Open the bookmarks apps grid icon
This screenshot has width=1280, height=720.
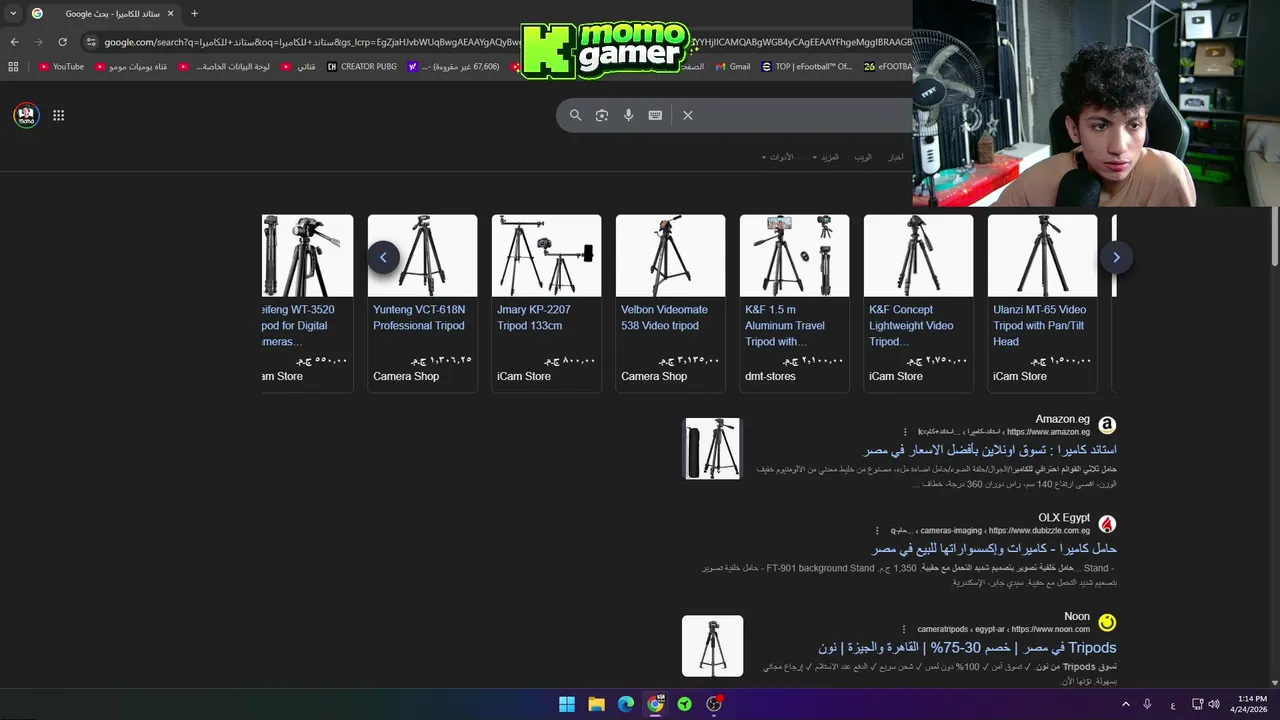click(13, 67)
